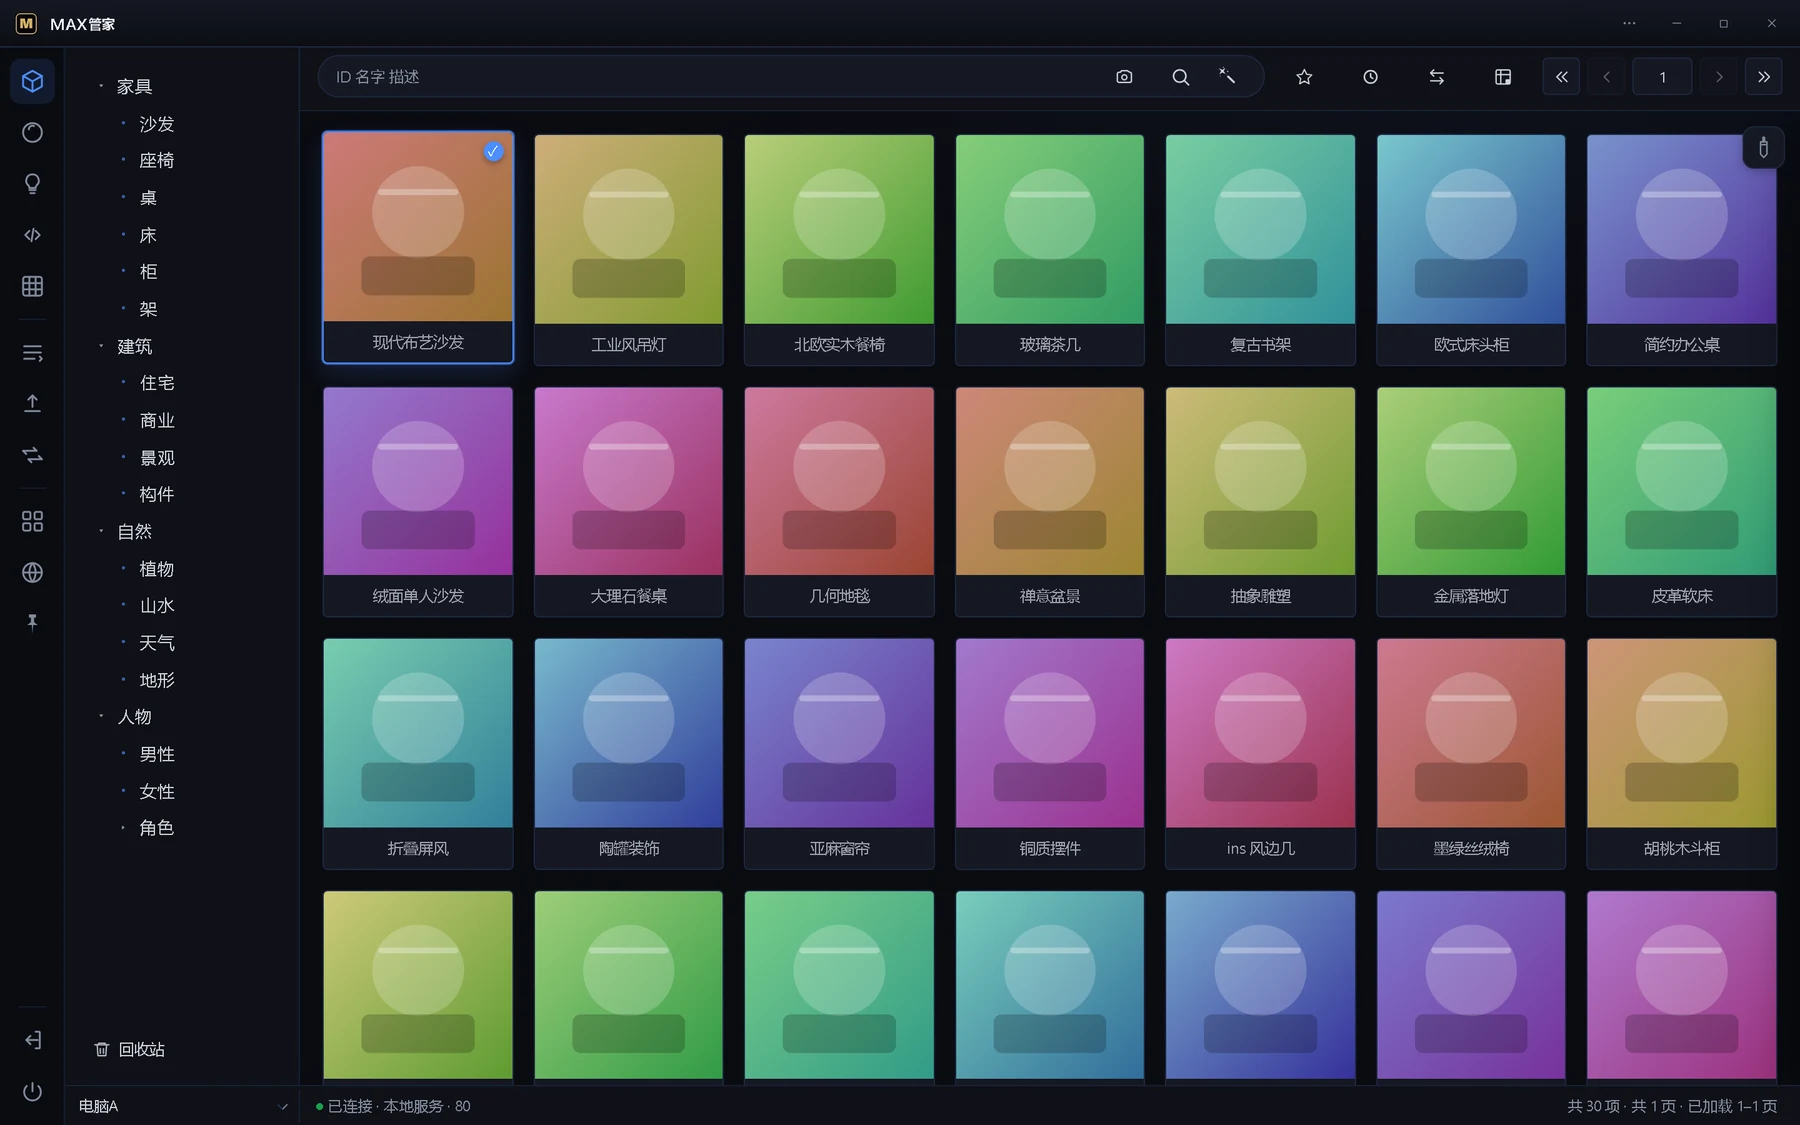Click the 已连接 connection status text

coord(350,1106)
